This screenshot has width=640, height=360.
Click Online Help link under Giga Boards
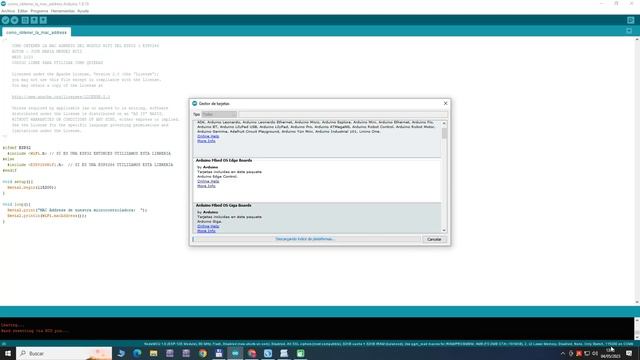click(208, 226)
